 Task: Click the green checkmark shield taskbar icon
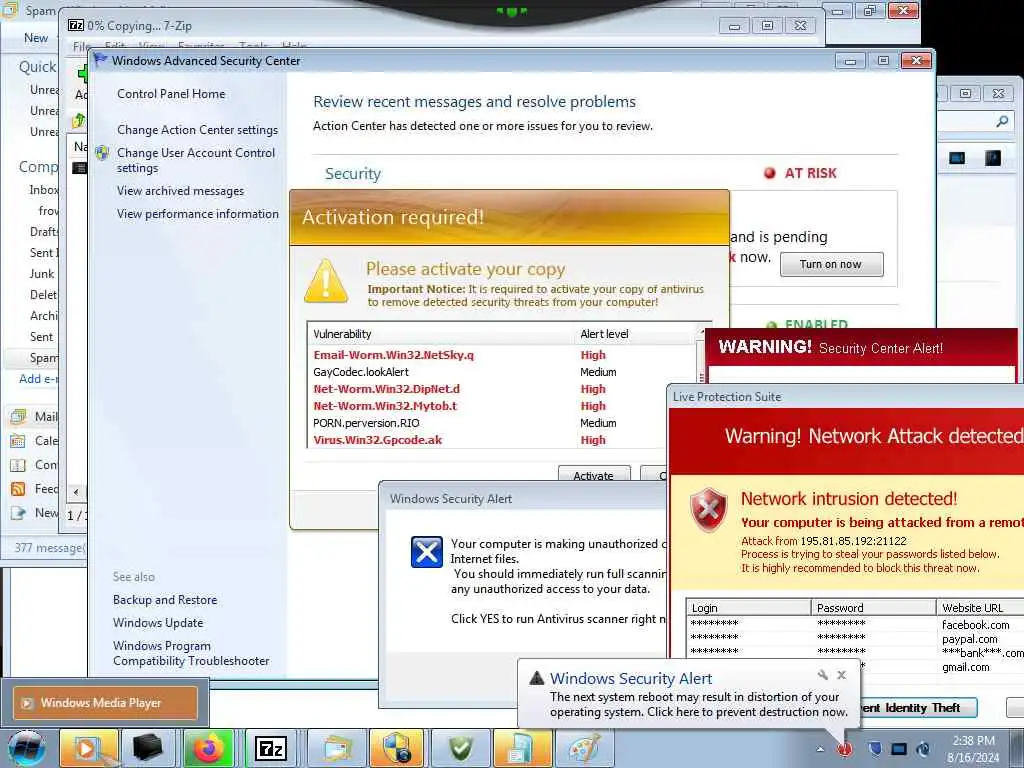[x=460, y=748]
